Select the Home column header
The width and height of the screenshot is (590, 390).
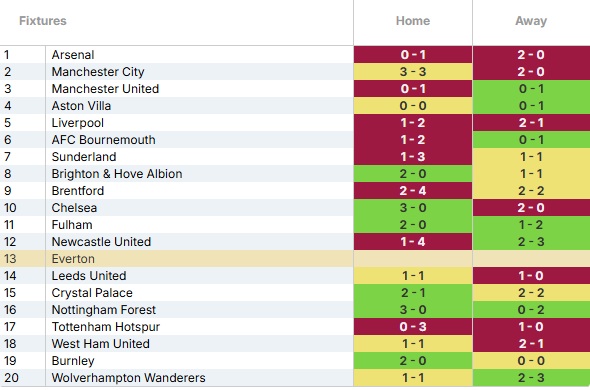[413, 21]
